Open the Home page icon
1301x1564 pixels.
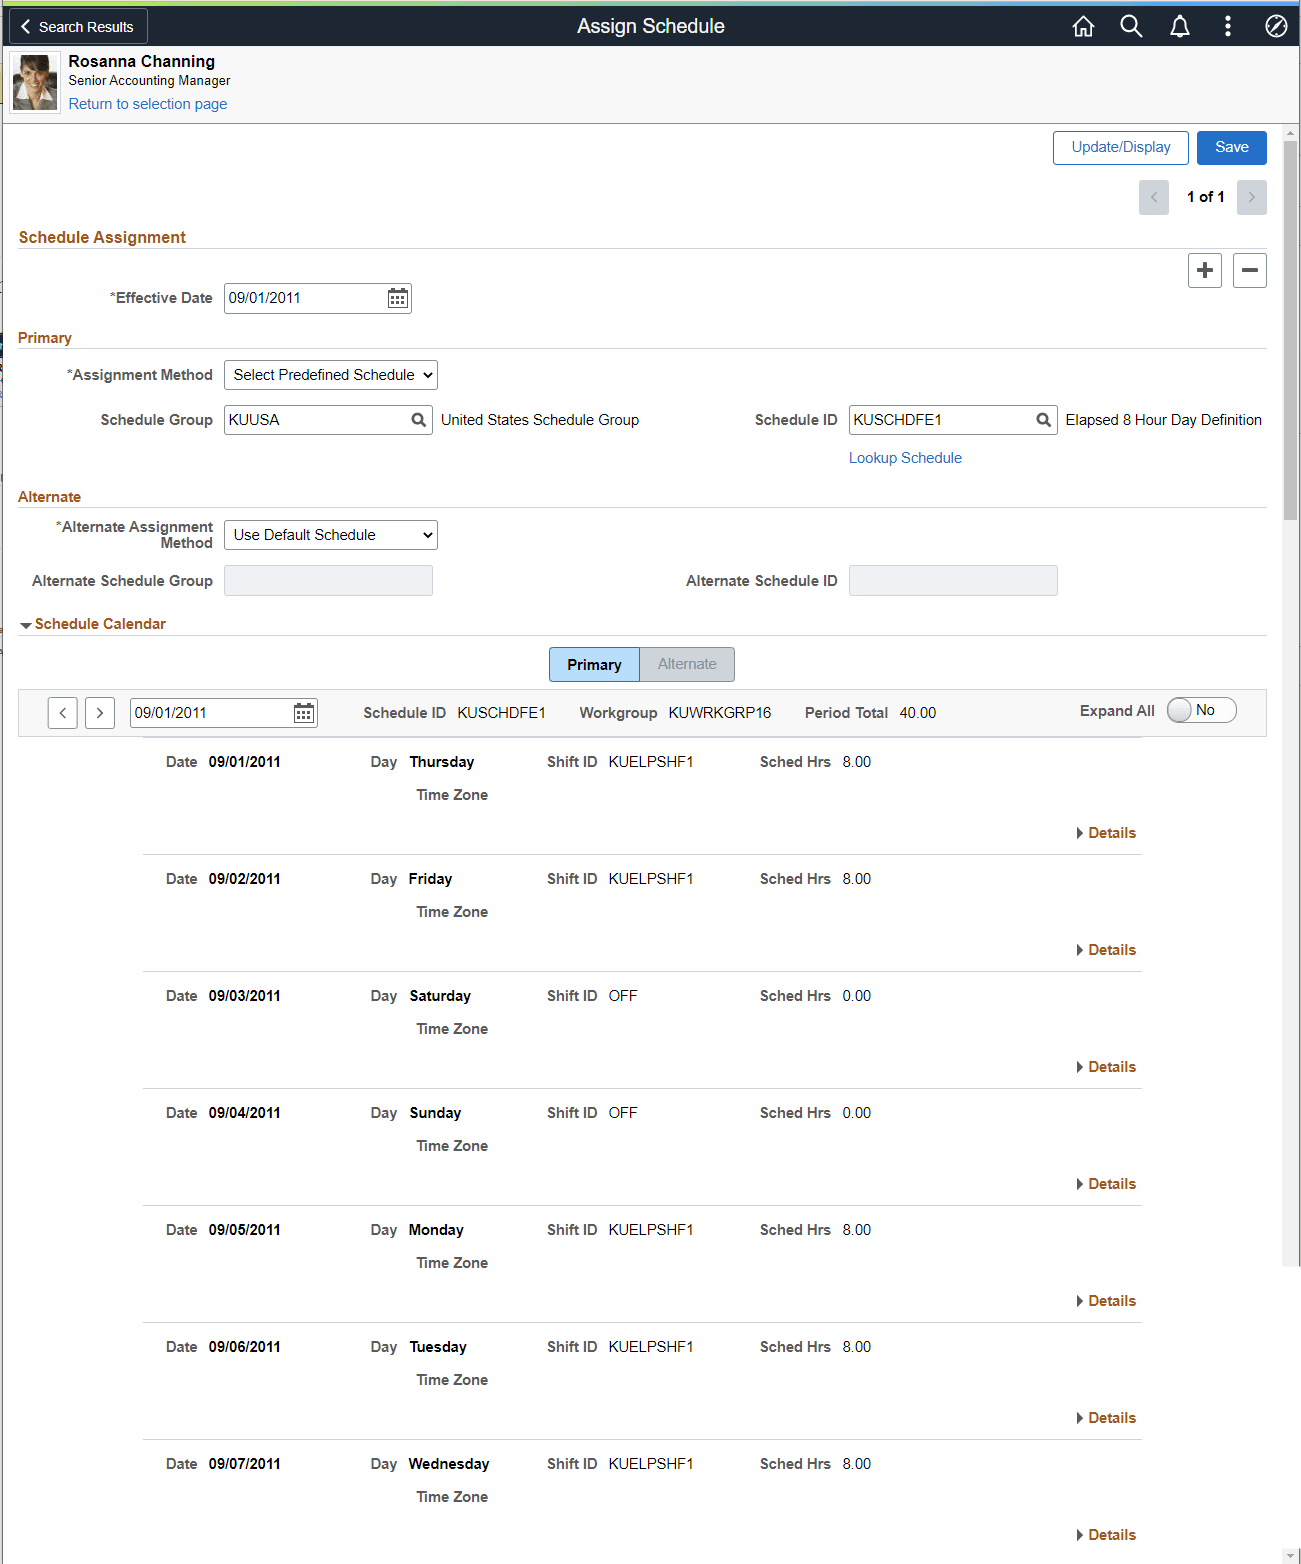coord(1083,26)
